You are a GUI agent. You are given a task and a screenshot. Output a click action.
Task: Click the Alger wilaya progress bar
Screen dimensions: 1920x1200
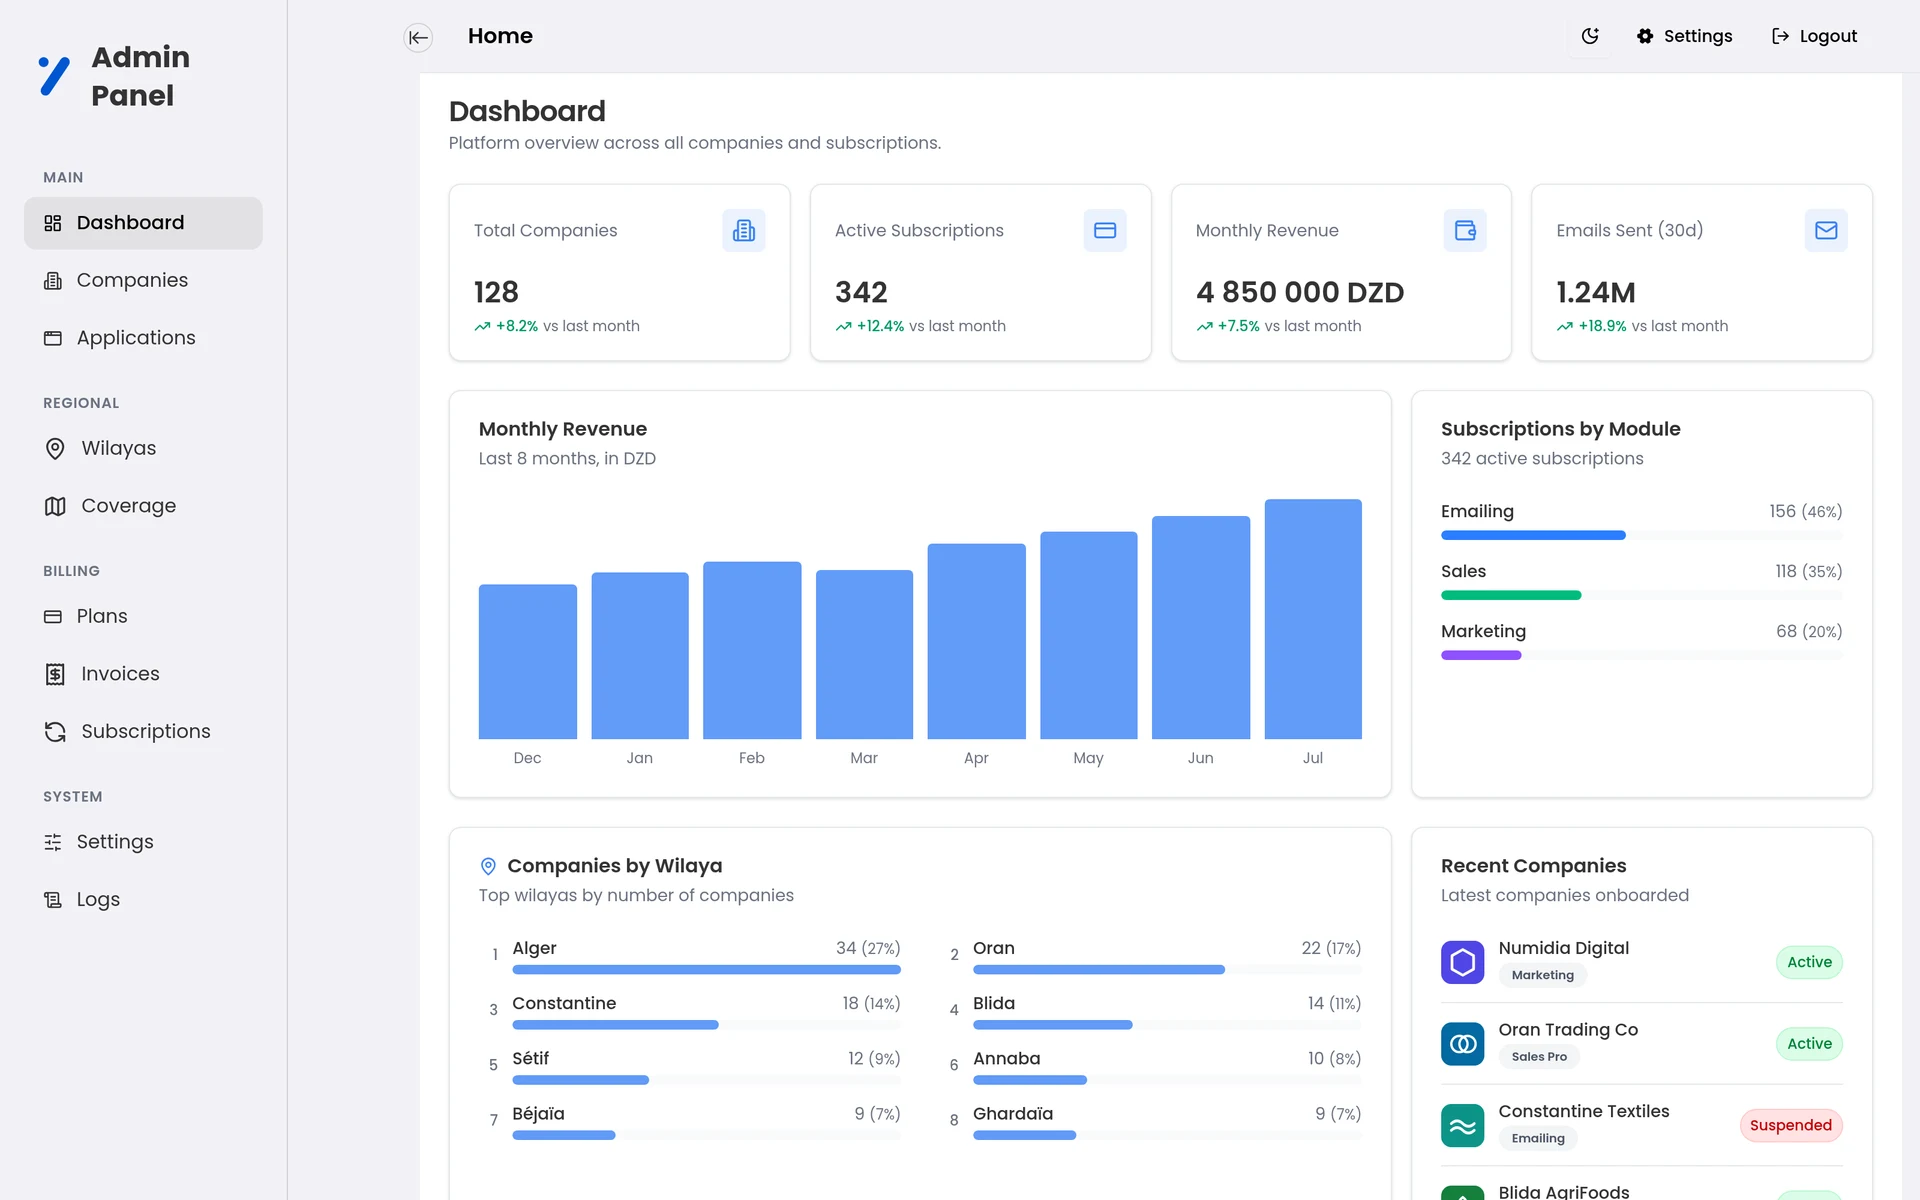pos(706,969)
